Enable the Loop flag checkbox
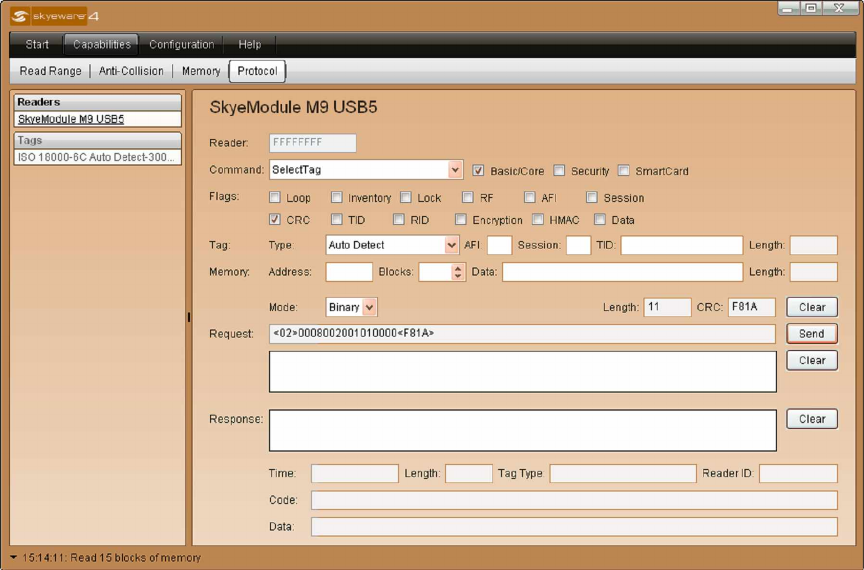 275,198
